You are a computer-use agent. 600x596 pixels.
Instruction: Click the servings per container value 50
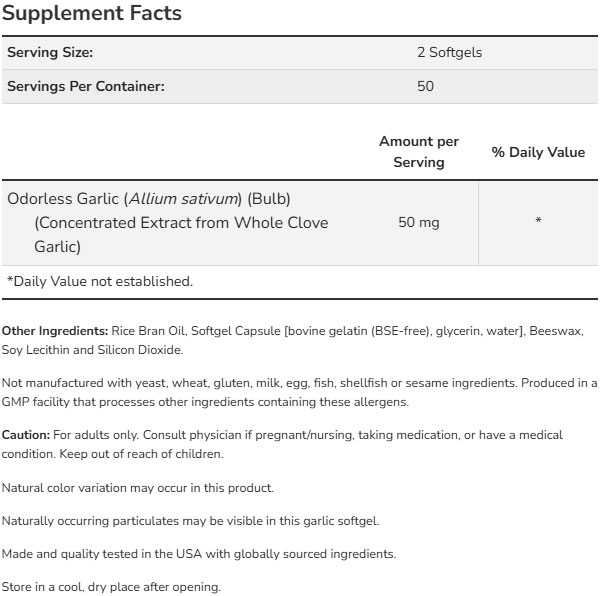click(x=425, y=86)
